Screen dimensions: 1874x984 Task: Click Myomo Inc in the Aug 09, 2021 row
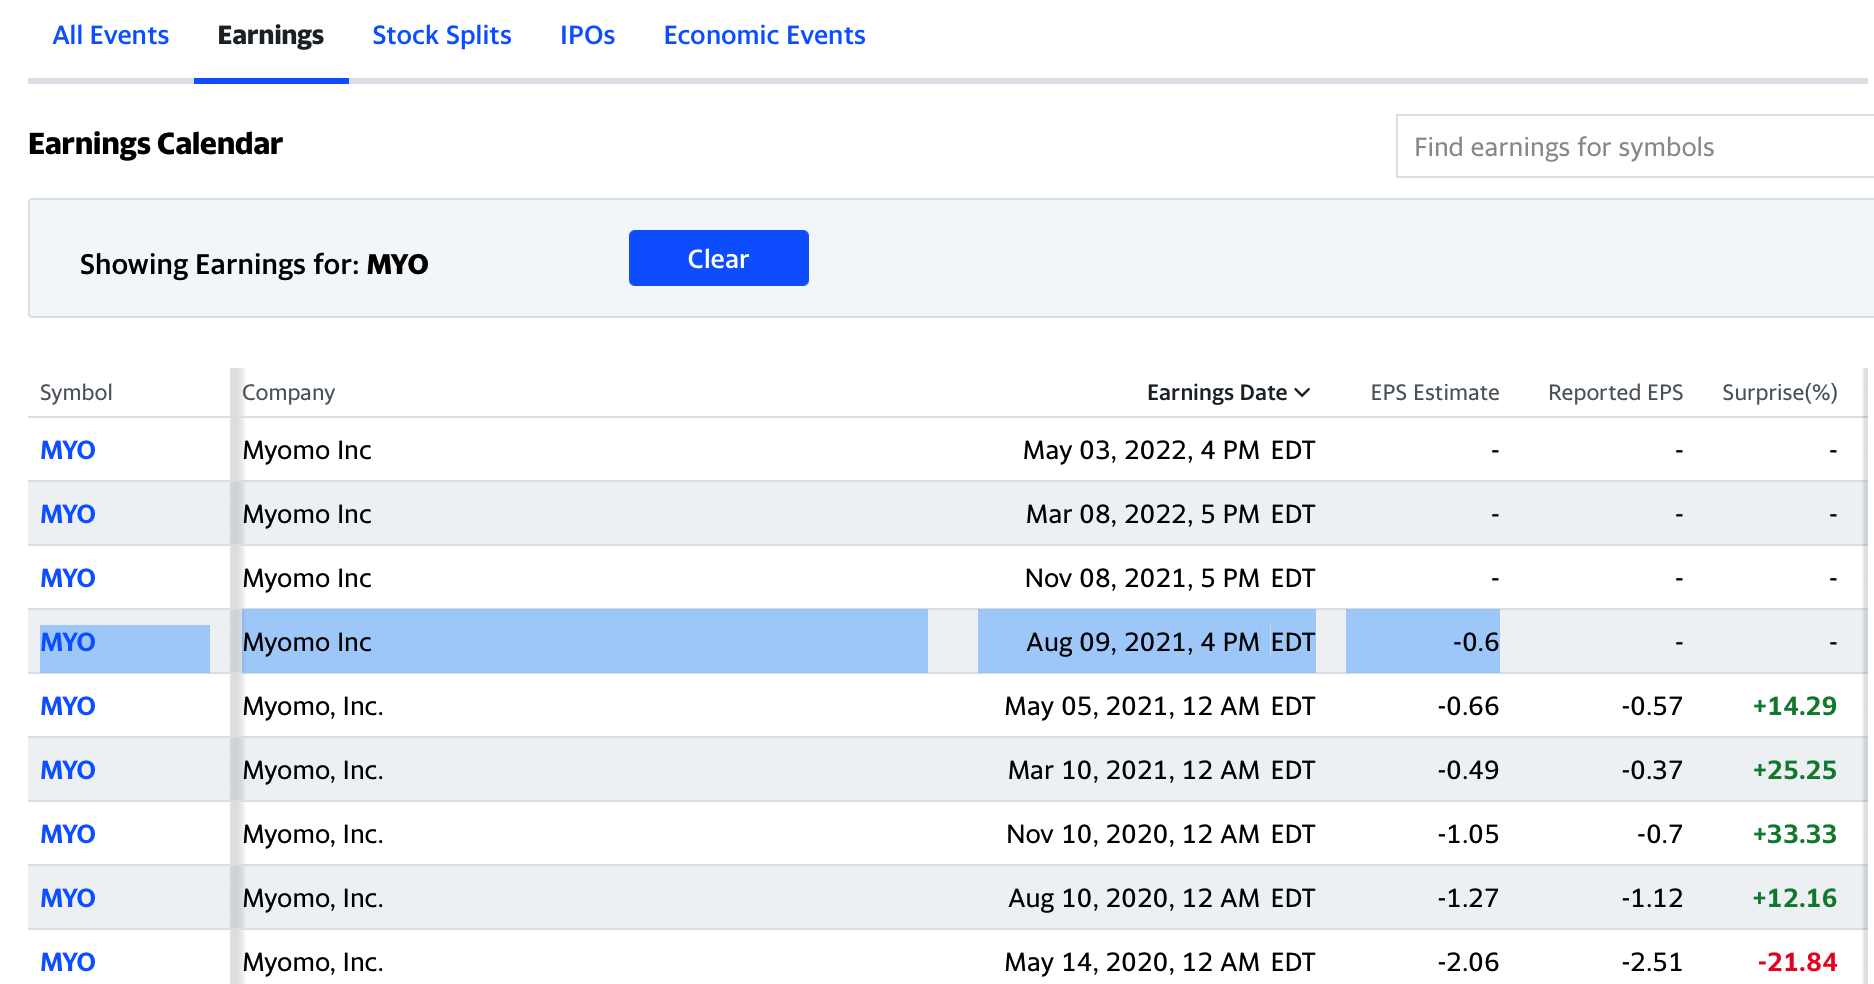pyautogui.click(x=307, y=642)
